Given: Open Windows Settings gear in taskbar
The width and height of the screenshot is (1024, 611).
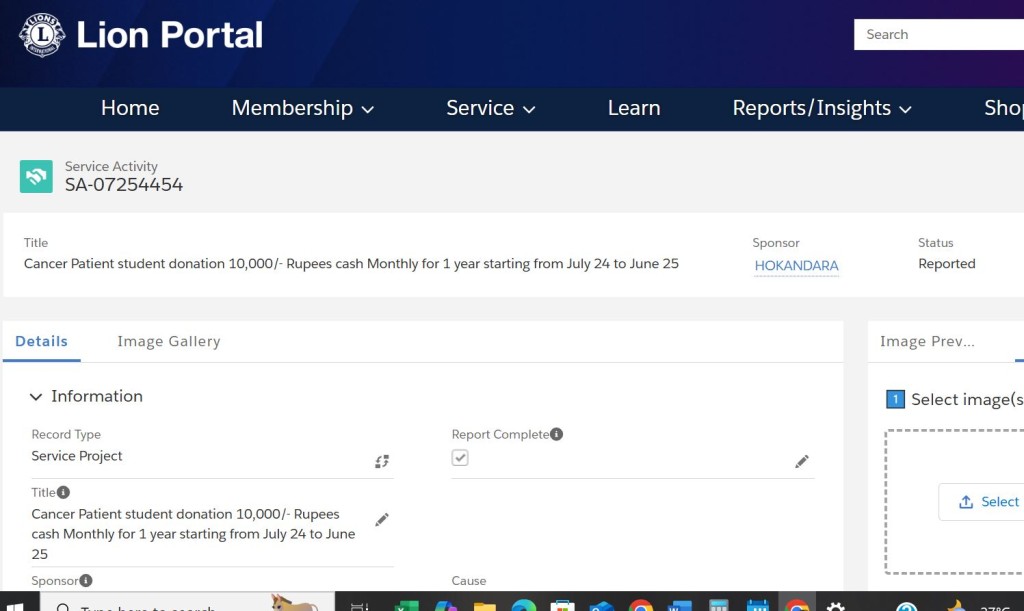Looking at the screenshot, I should (x=836, y=606).
